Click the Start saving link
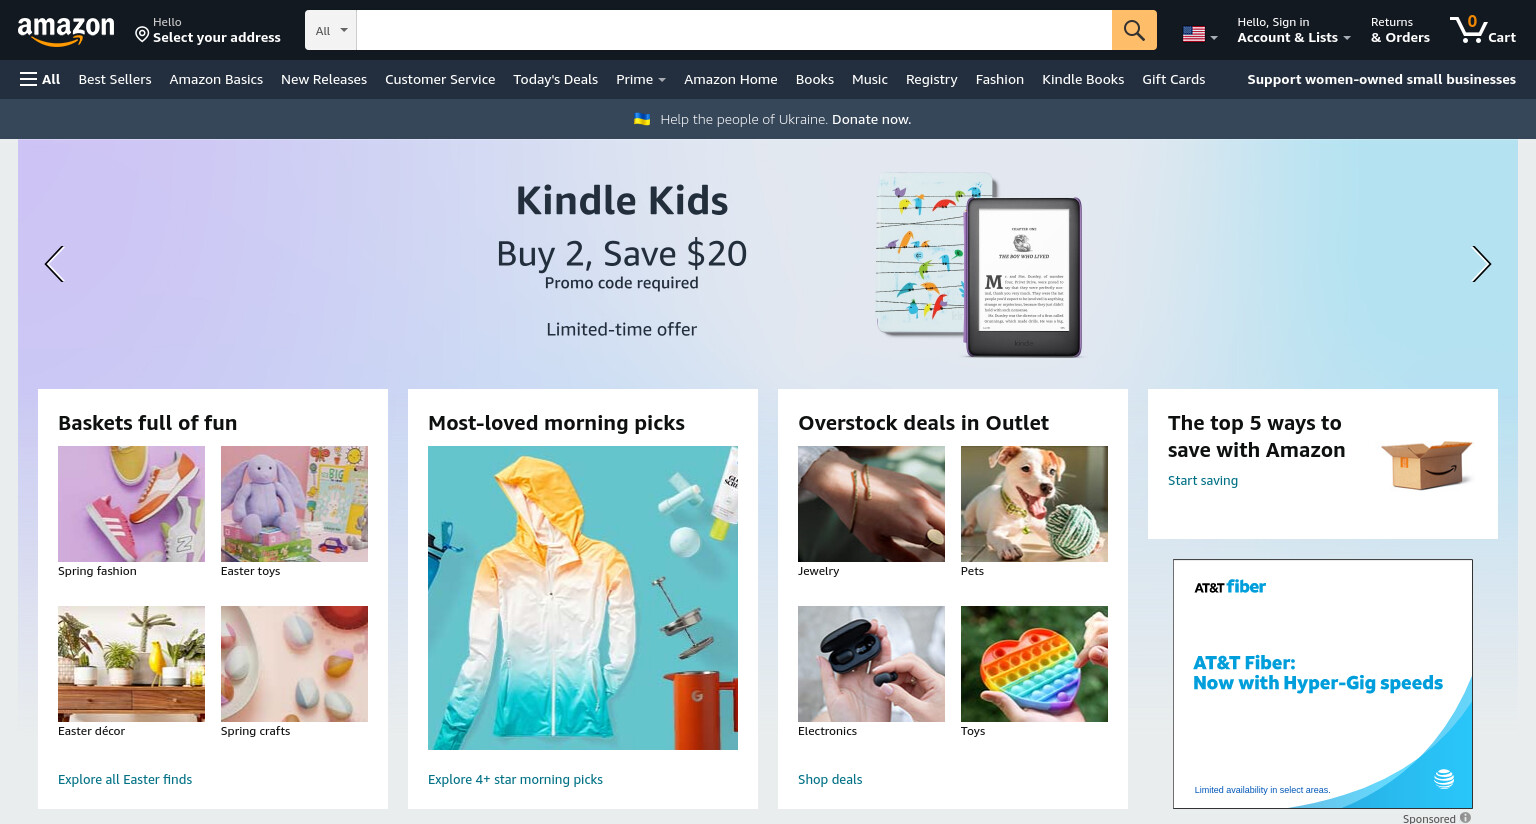The image size is (1536, 824). pyautogui.click(x=1203, y=480)
